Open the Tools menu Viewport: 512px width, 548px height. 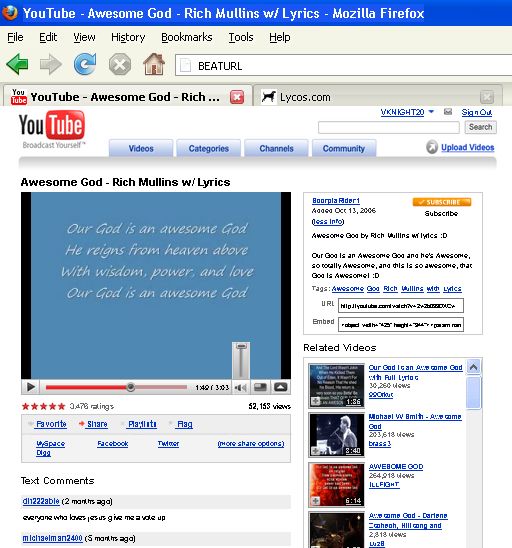[241, 37]
